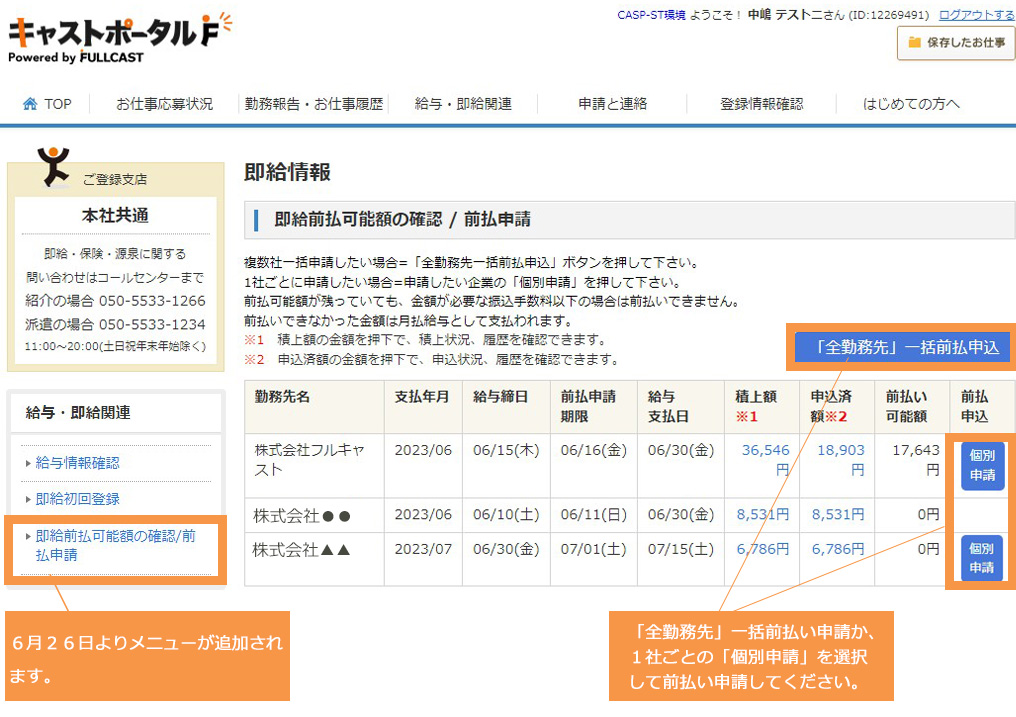
Task: Open 申請と連絡 menu item
Action: tap(612, 104)
